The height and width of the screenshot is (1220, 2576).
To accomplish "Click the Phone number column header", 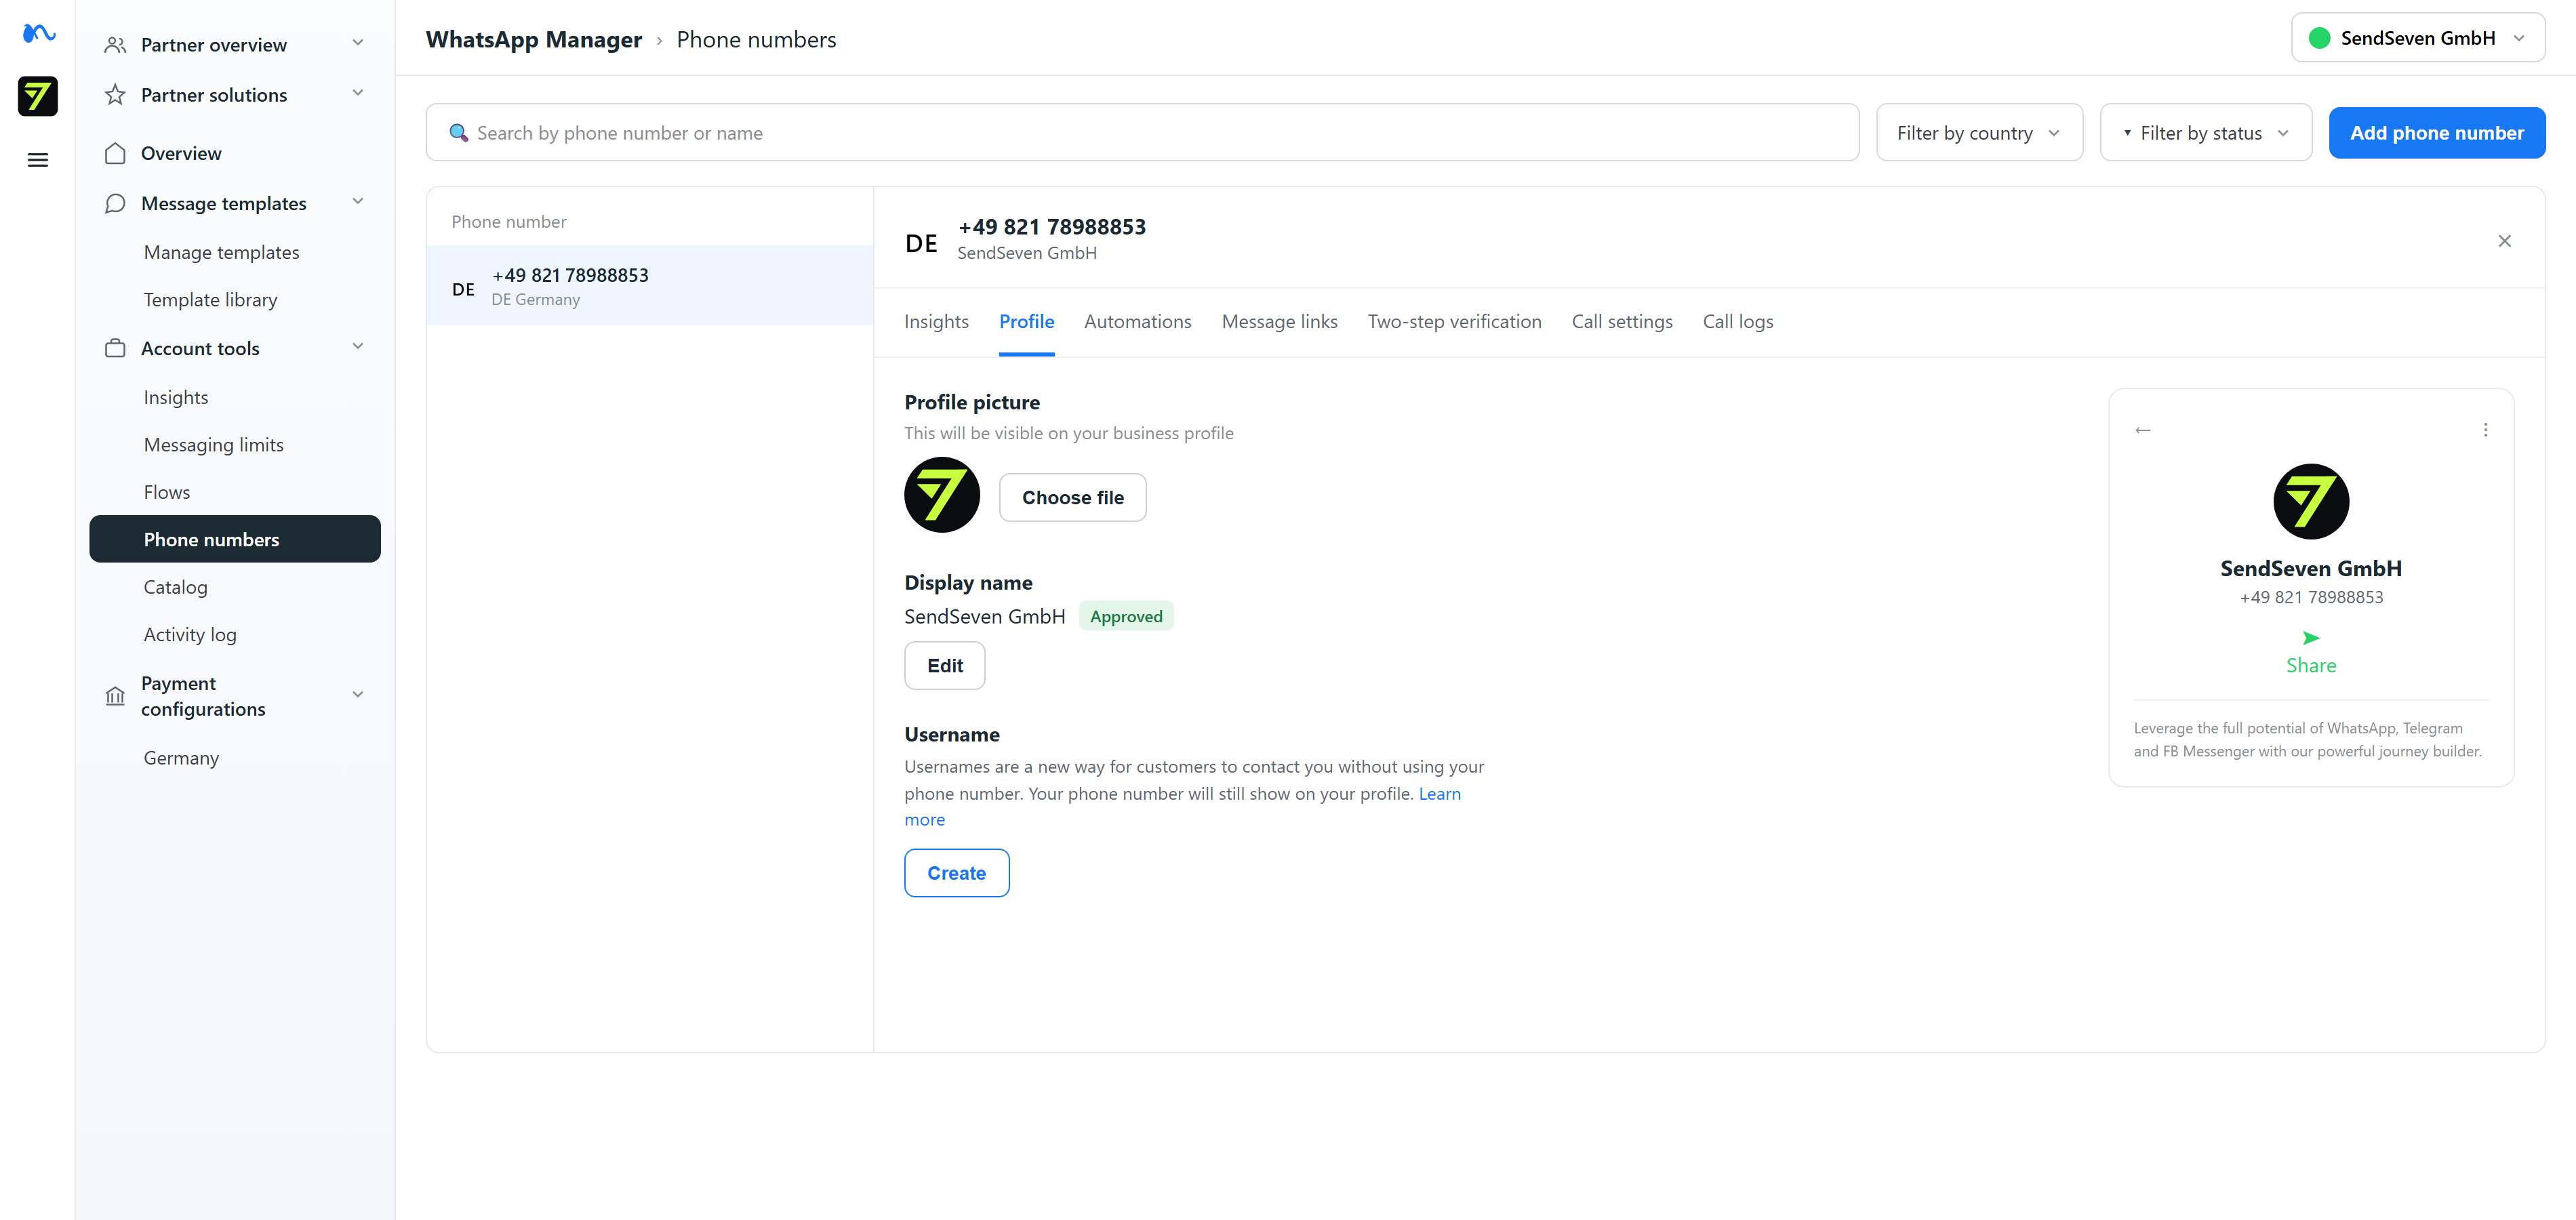I will (x=508, y=221).
